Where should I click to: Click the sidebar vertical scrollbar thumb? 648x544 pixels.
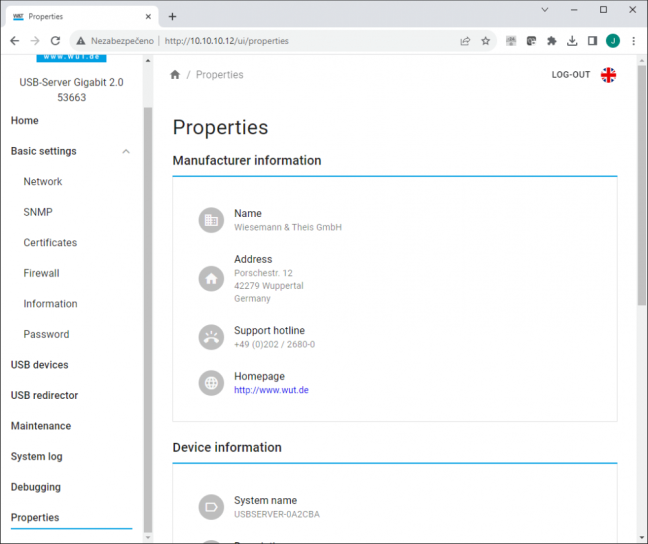pyautogui.click(x=148, y=320)
